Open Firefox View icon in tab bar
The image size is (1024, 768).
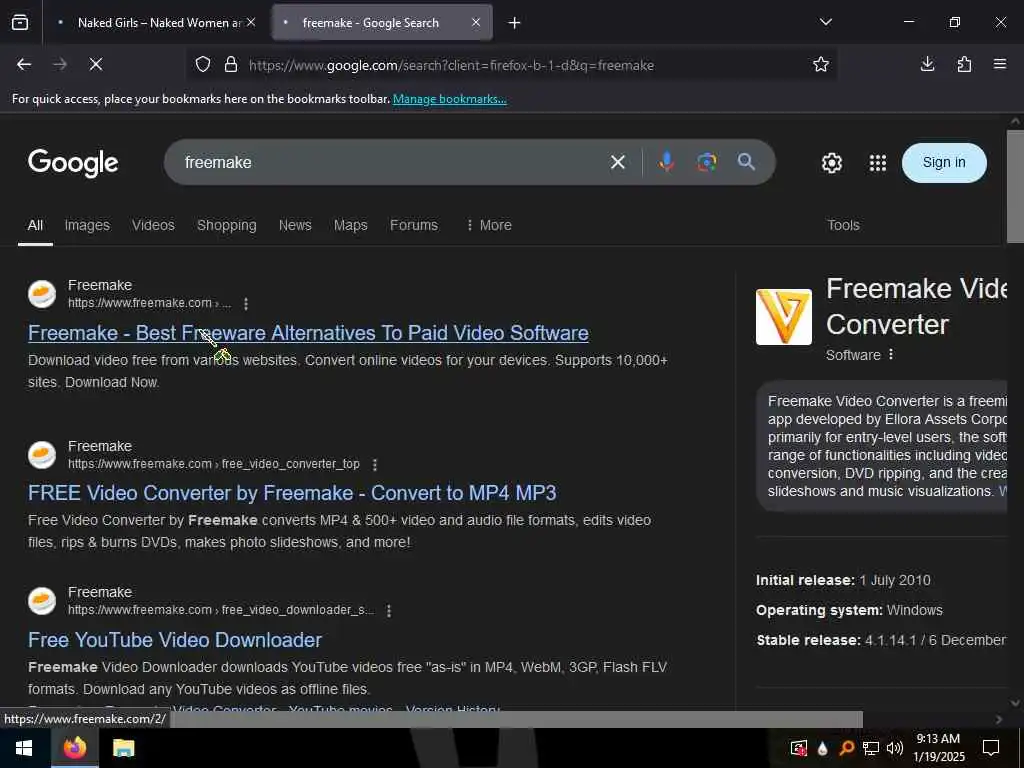[20, 23]
